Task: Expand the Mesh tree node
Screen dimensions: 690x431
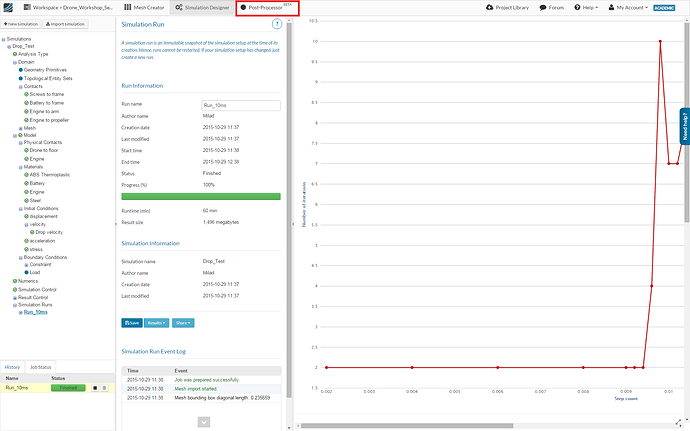Action: tap(21, 129)
